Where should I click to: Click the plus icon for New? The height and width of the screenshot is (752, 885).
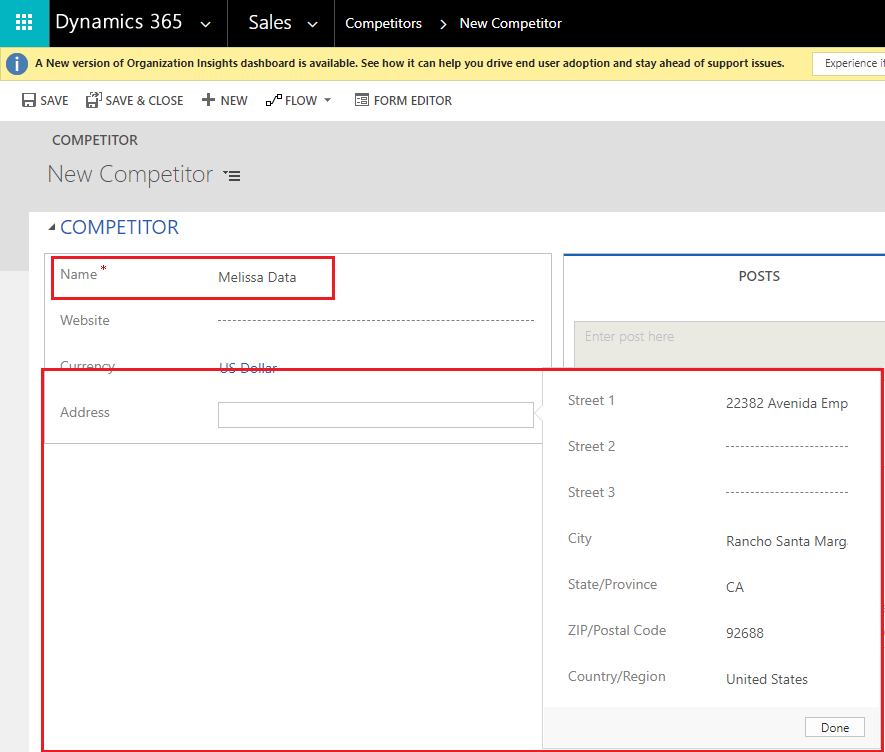[x=208, y=100]
